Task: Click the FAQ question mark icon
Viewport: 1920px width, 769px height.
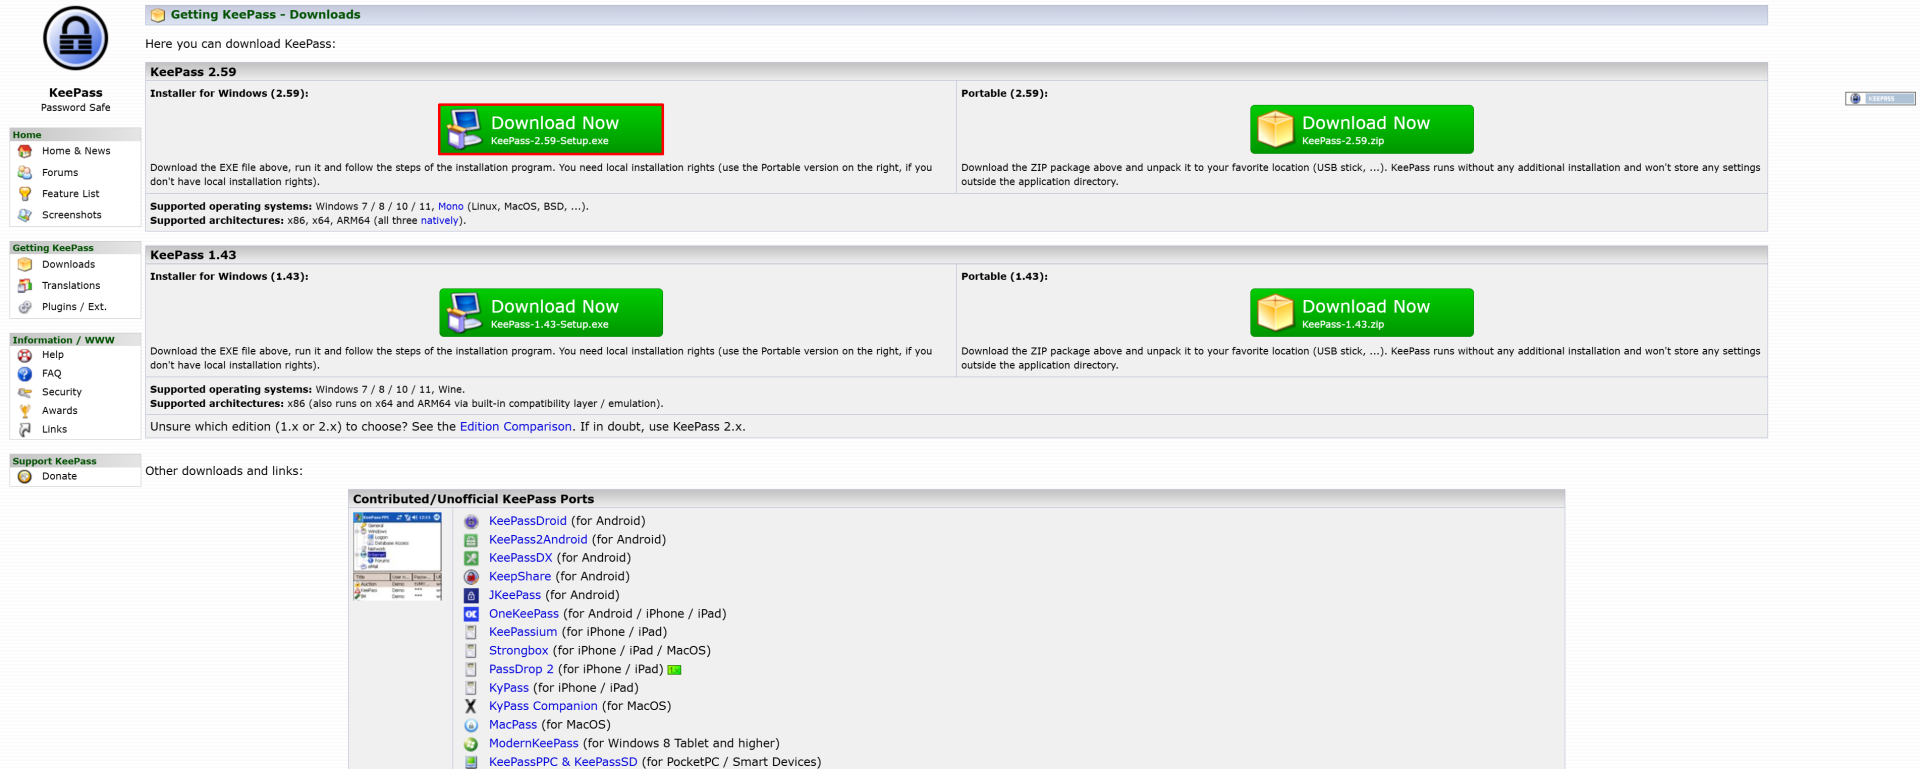Action: click(25, 374)
